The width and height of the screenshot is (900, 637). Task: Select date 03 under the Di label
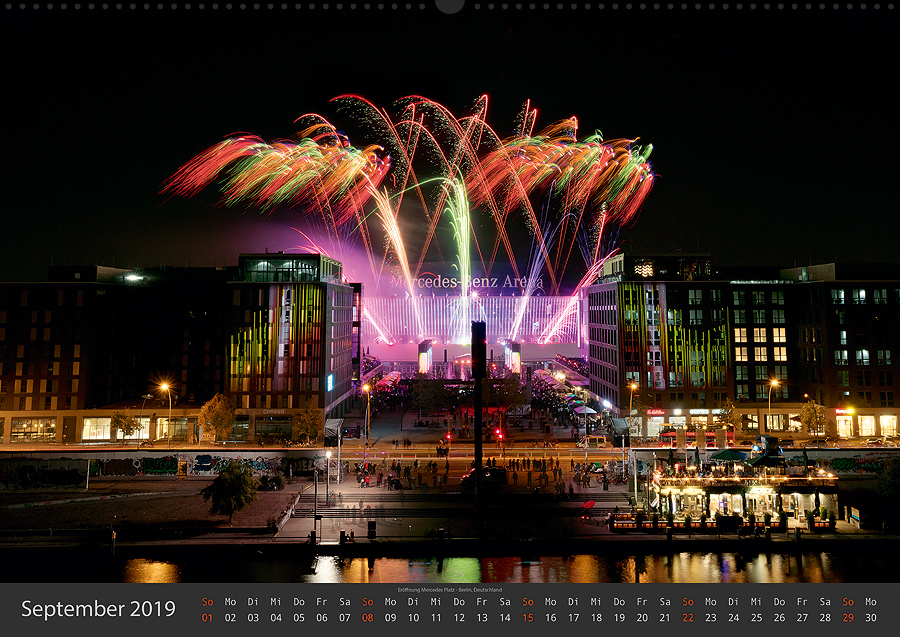point(253,618)
